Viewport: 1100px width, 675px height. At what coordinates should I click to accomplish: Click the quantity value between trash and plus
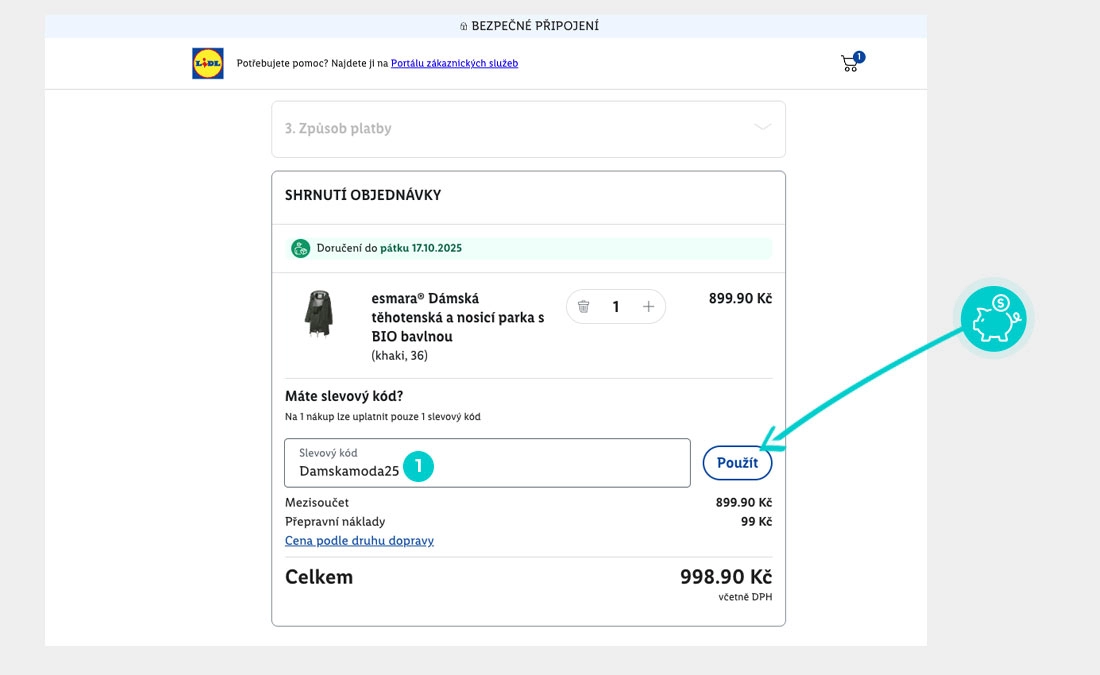[x=616, y=307]
